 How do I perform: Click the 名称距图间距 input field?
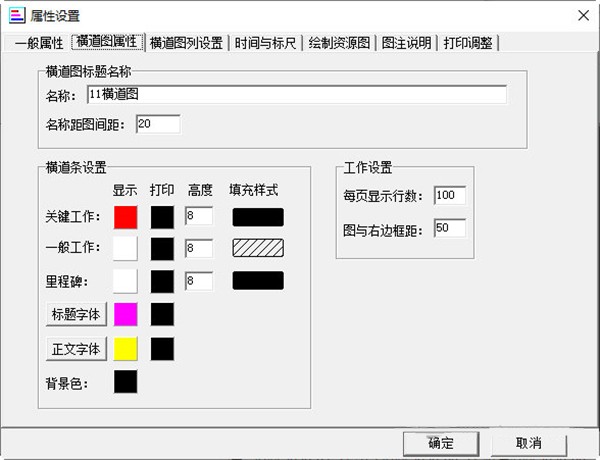[158, 124]
